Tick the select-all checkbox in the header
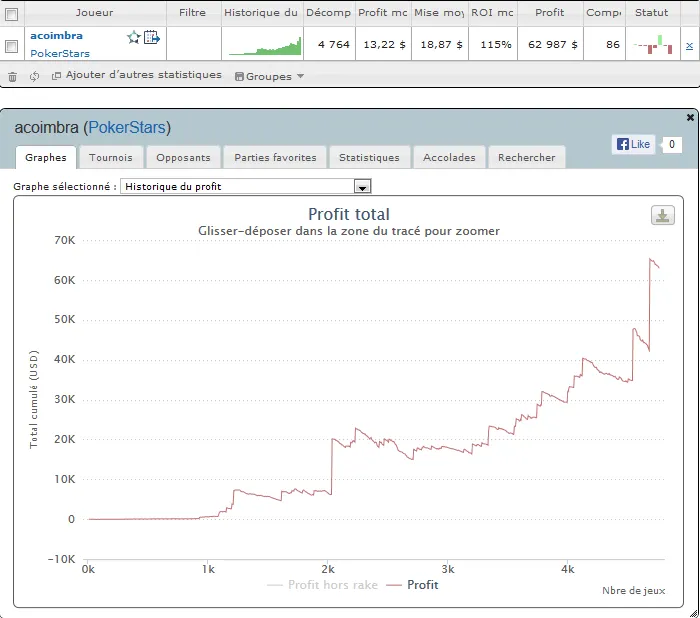 tap(12, 14)
